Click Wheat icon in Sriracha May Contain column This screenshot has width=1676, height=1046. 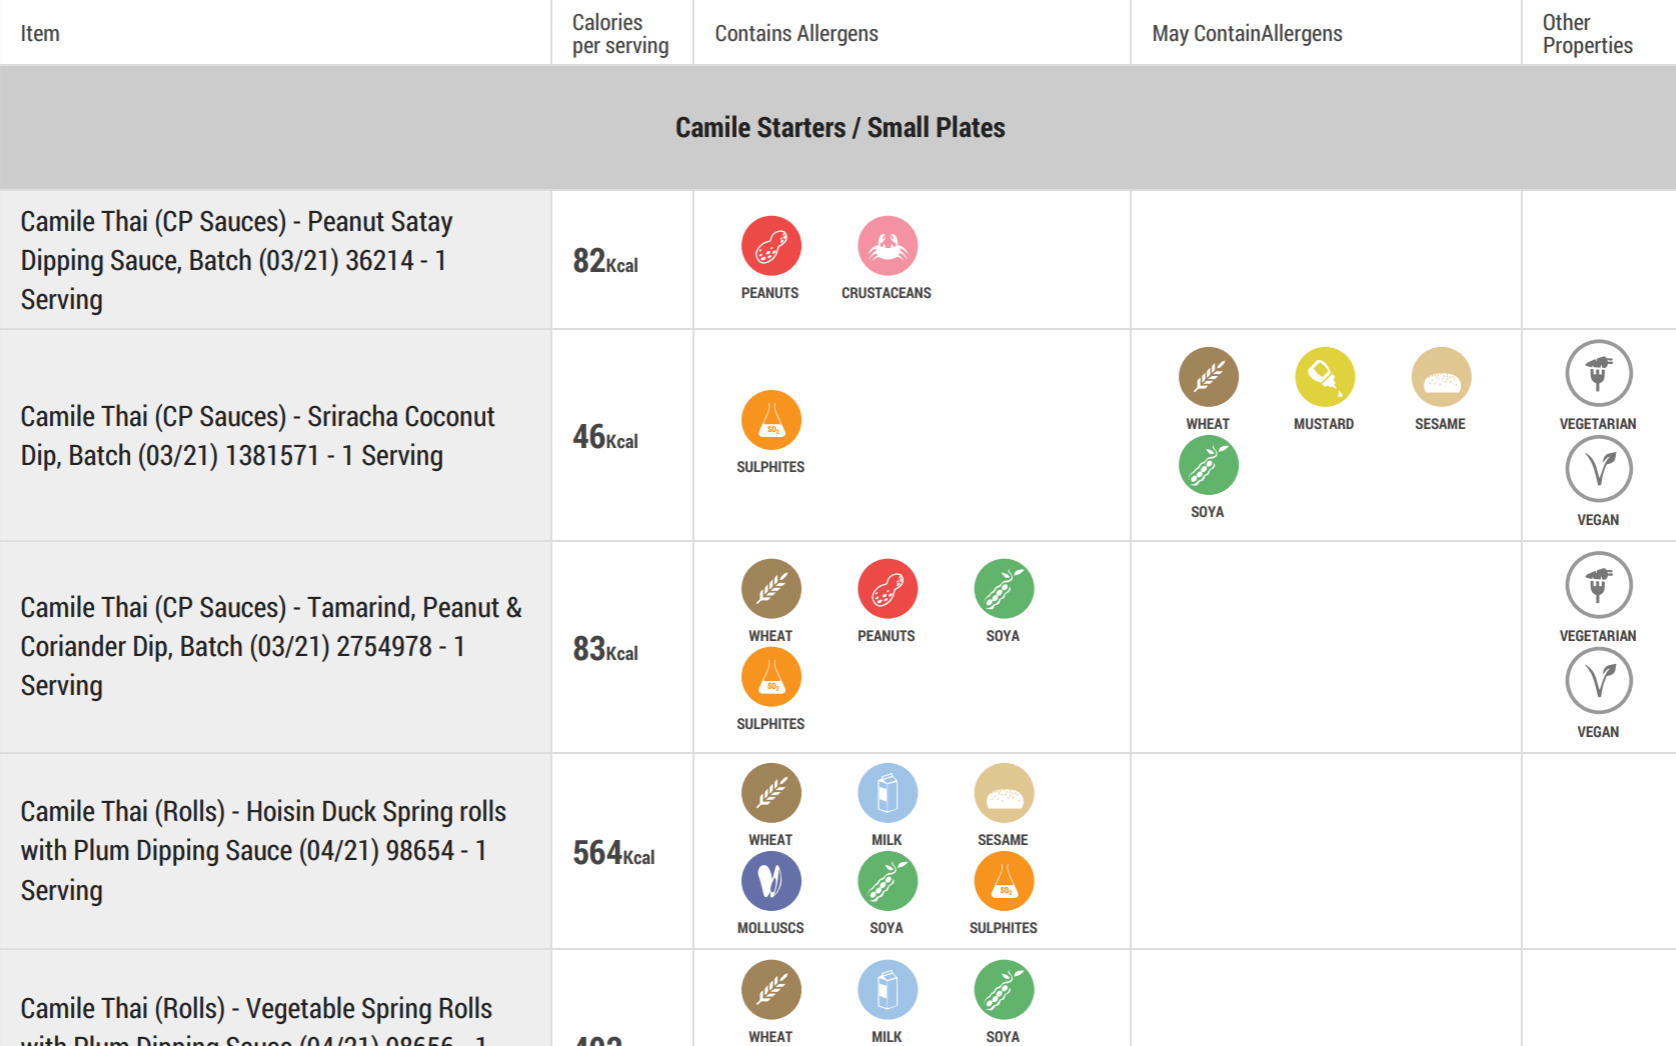point(1208,377)
